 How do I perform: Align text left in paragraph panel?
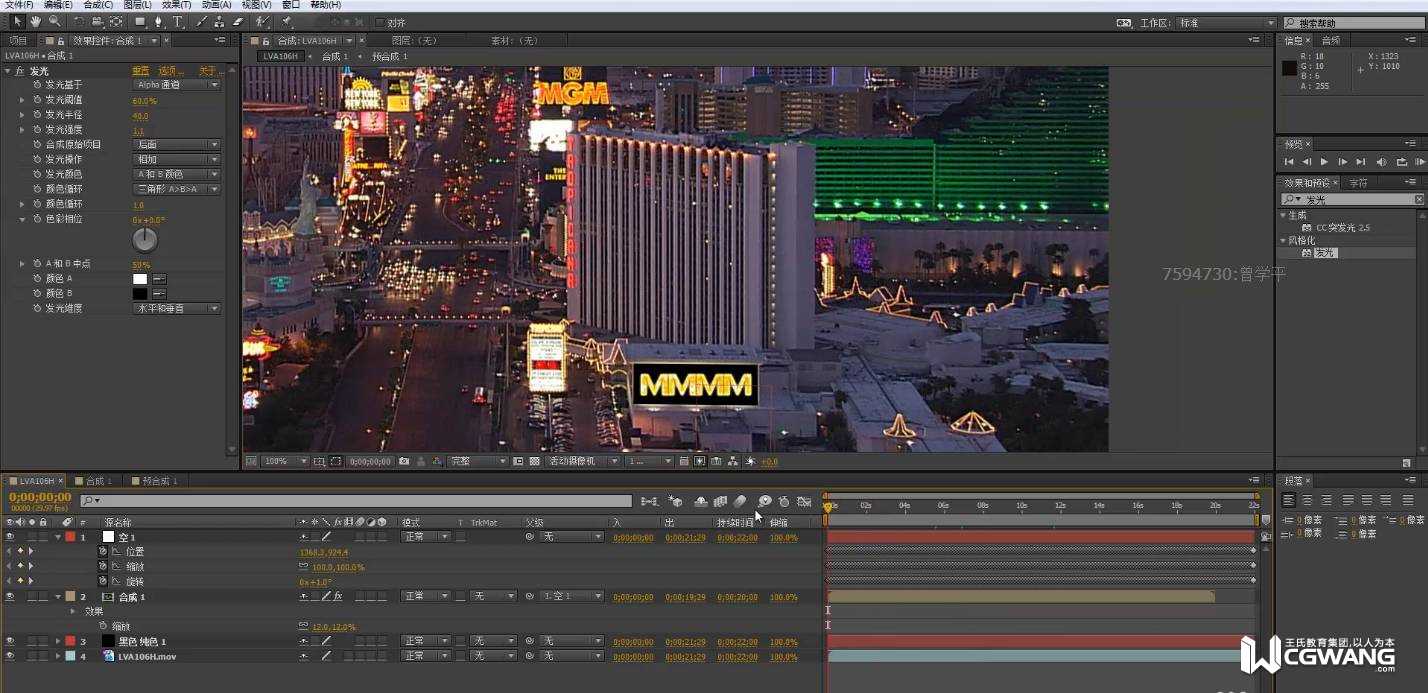point(1289,499)
